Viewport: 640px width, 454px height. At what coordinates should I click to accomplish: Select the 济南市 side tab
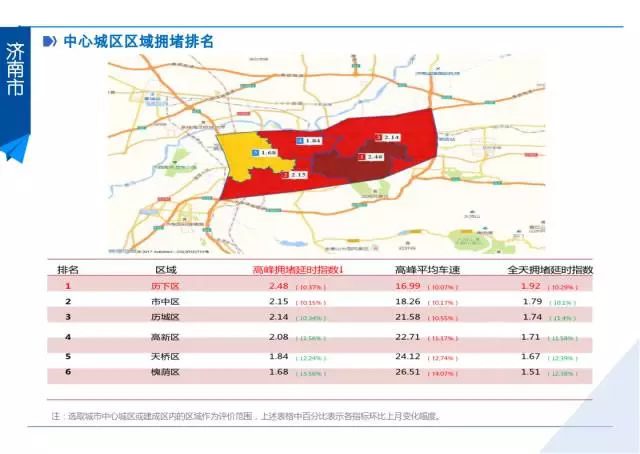(x=16, y=70)
